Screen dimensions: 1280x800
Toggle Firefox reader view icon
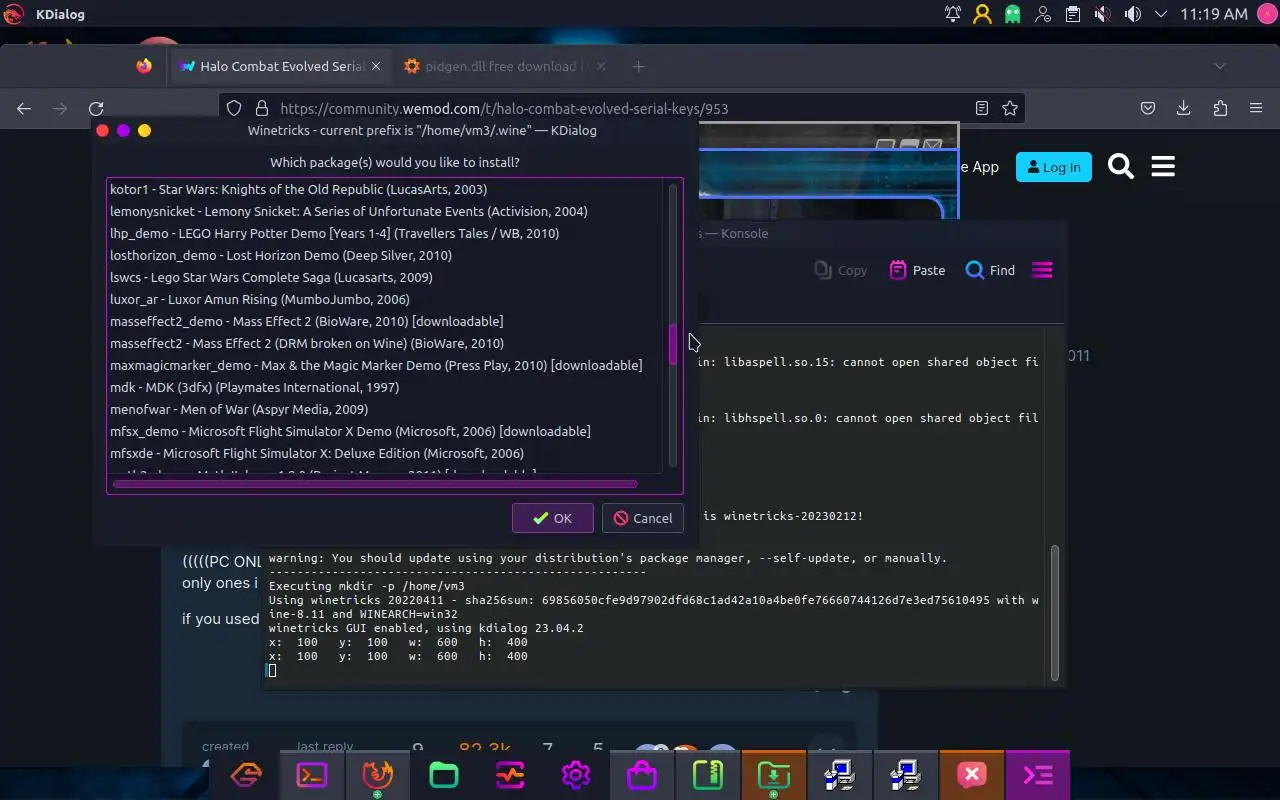[x=982, y=108]
